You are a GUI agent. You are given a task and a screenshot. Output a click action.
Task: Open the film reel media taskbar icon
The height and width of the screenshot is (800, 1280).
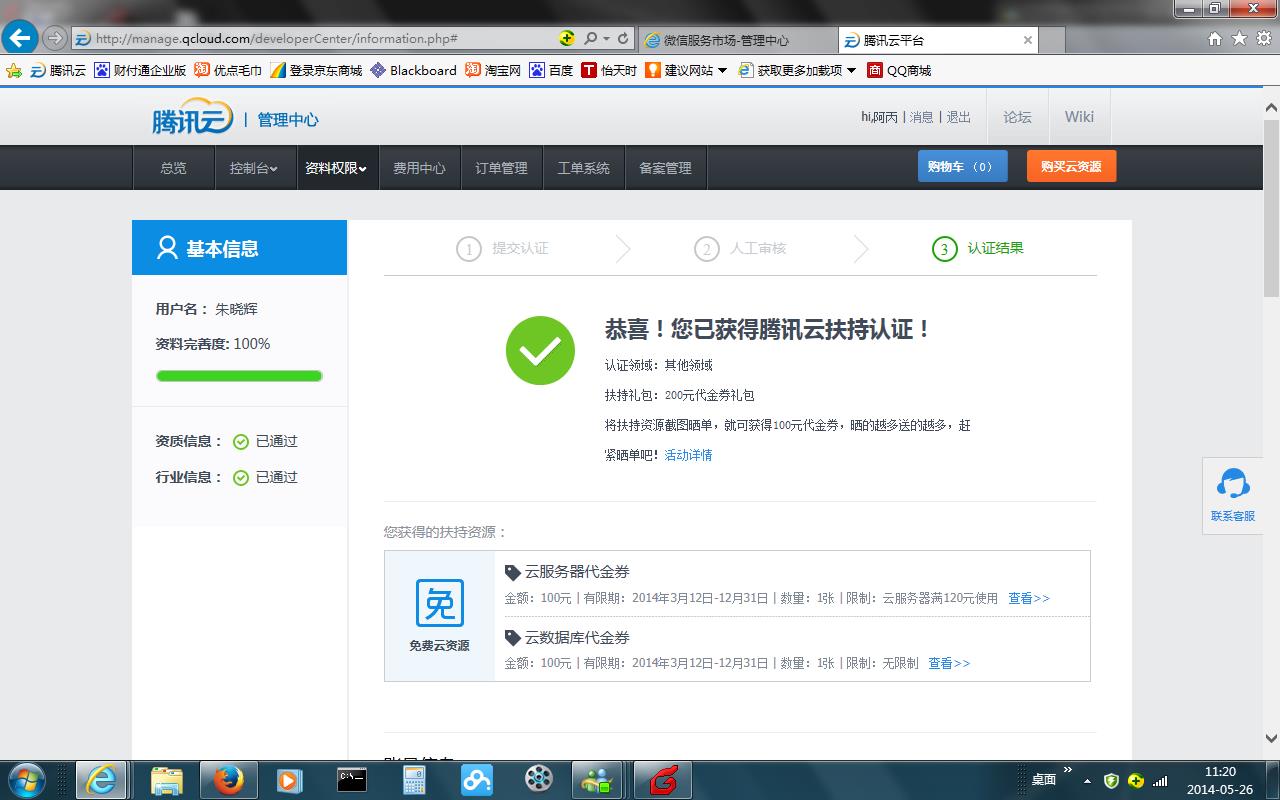click(538, 780)
